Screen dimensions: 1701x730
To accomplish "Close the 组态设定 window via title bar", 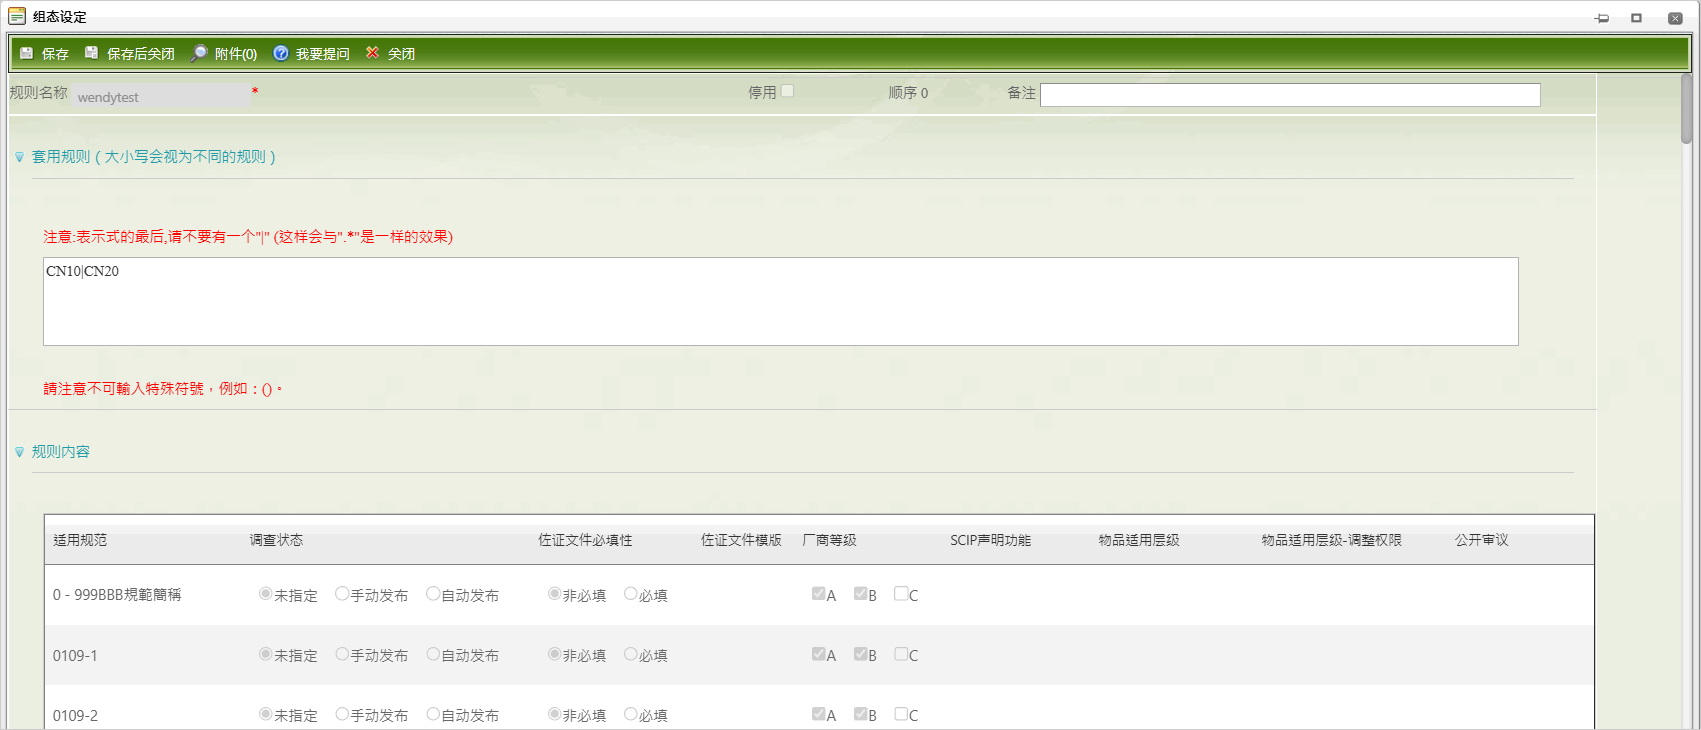I will click(1675, 18).
